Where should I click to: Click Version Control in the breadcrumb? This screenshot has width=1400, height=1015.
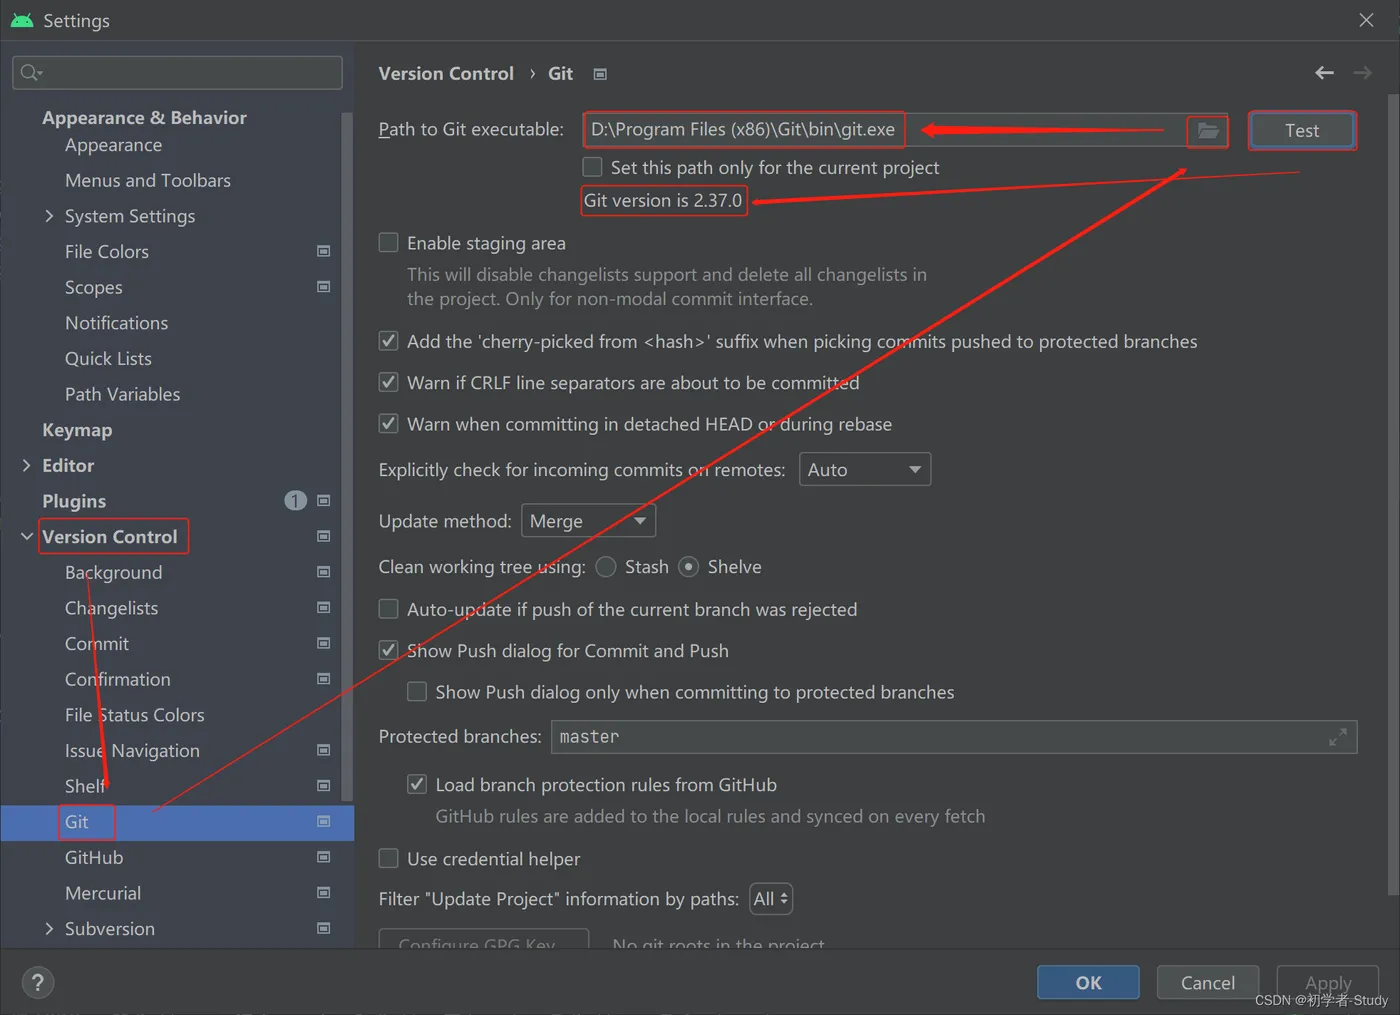446,74
